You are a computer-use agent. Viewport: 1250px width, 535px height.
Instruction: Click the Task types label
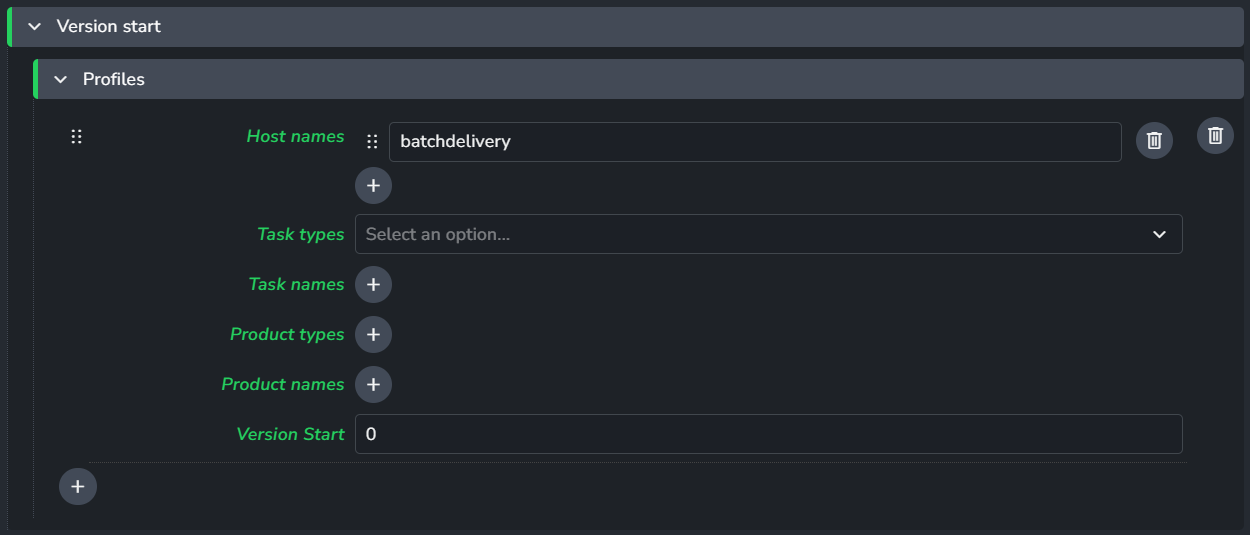(300, 234)
